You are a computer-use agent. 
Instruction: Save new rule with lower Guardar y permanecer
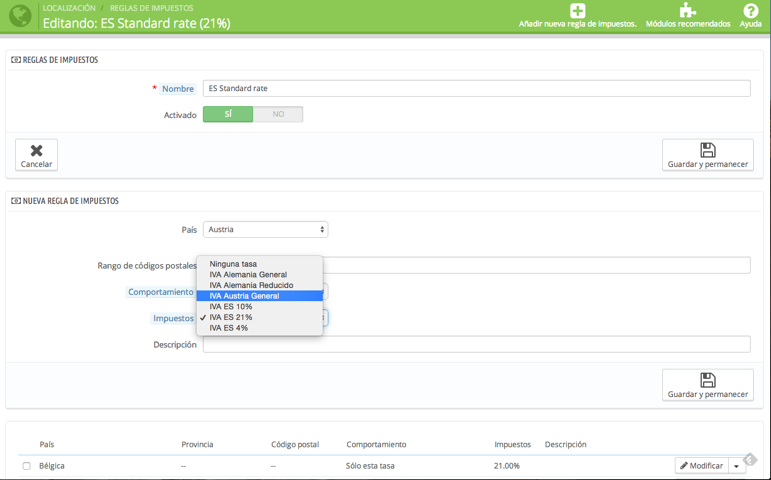[708, 385]
